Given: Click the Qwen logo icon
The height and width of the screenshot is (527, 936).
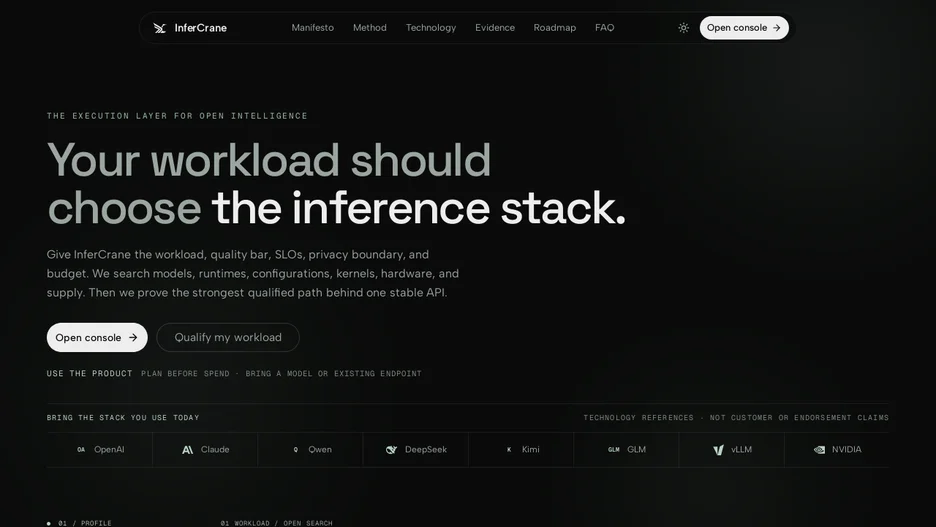Looking at the screenshot, I should tap(295, 449).
